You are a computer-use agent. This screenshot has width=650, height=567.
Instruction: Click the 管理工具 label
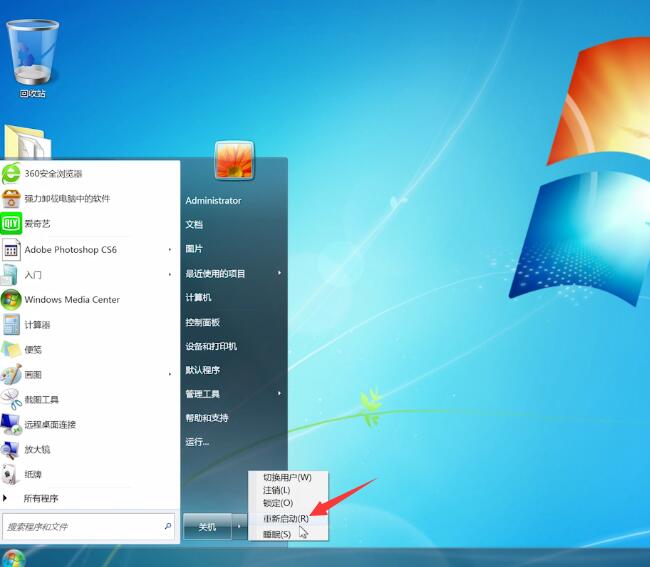202,394
